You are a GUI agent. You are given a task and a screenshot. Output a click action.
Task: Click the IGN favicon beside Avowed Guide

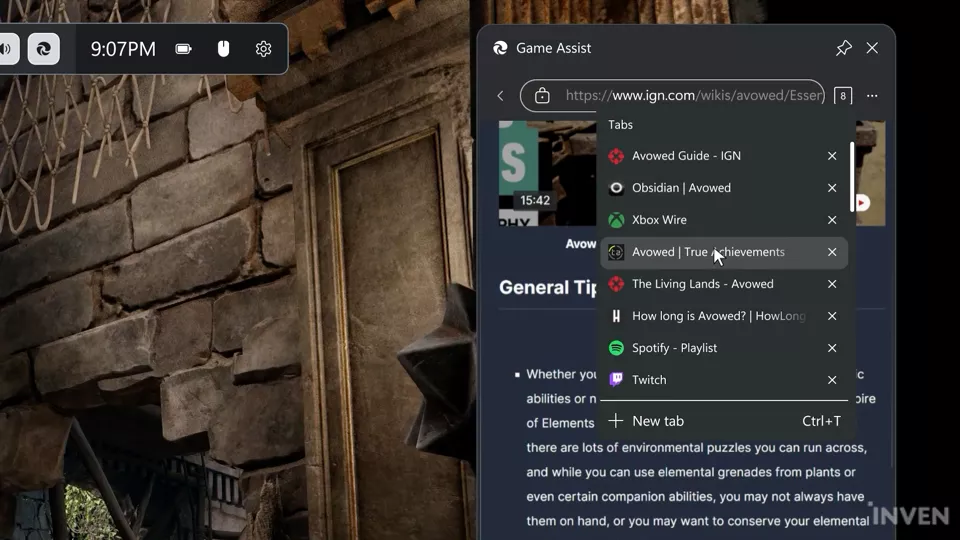616,156
